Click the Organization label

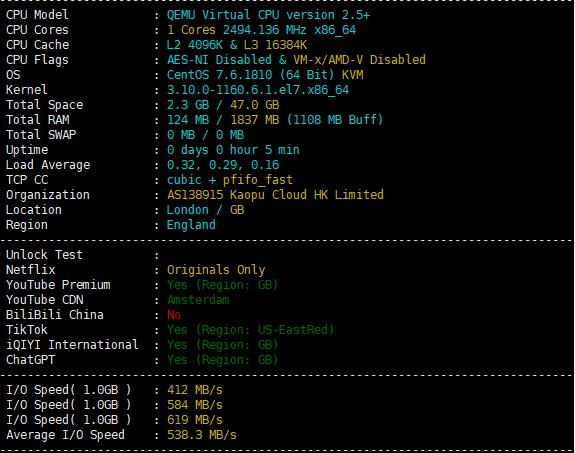point(48,195)
